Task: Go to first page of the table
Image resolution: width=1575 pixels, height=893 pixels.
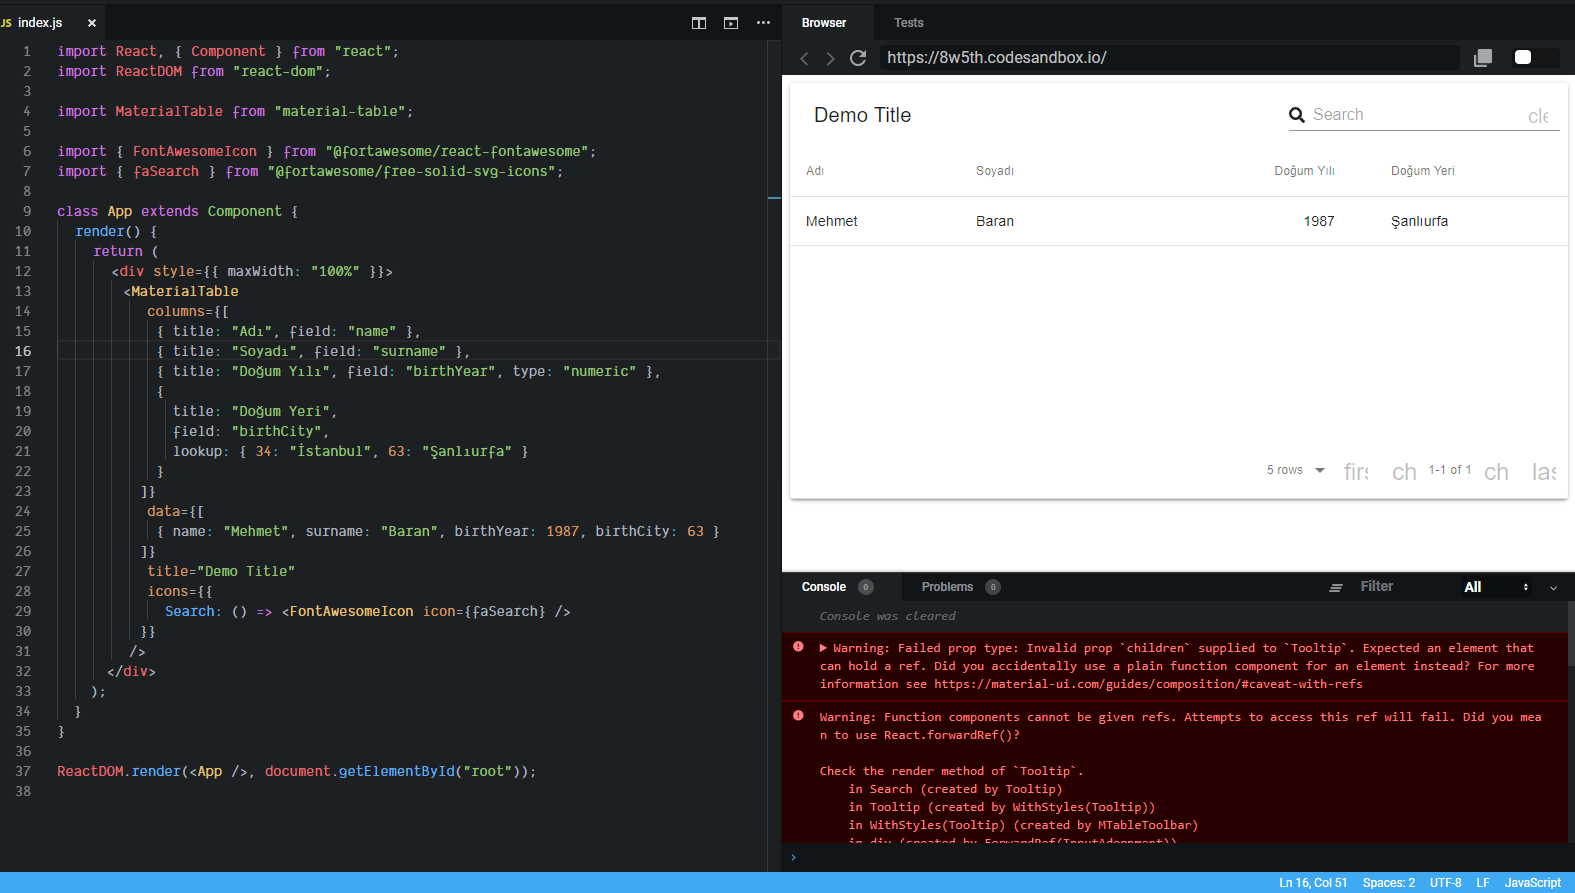Action: coord(1357,471)
